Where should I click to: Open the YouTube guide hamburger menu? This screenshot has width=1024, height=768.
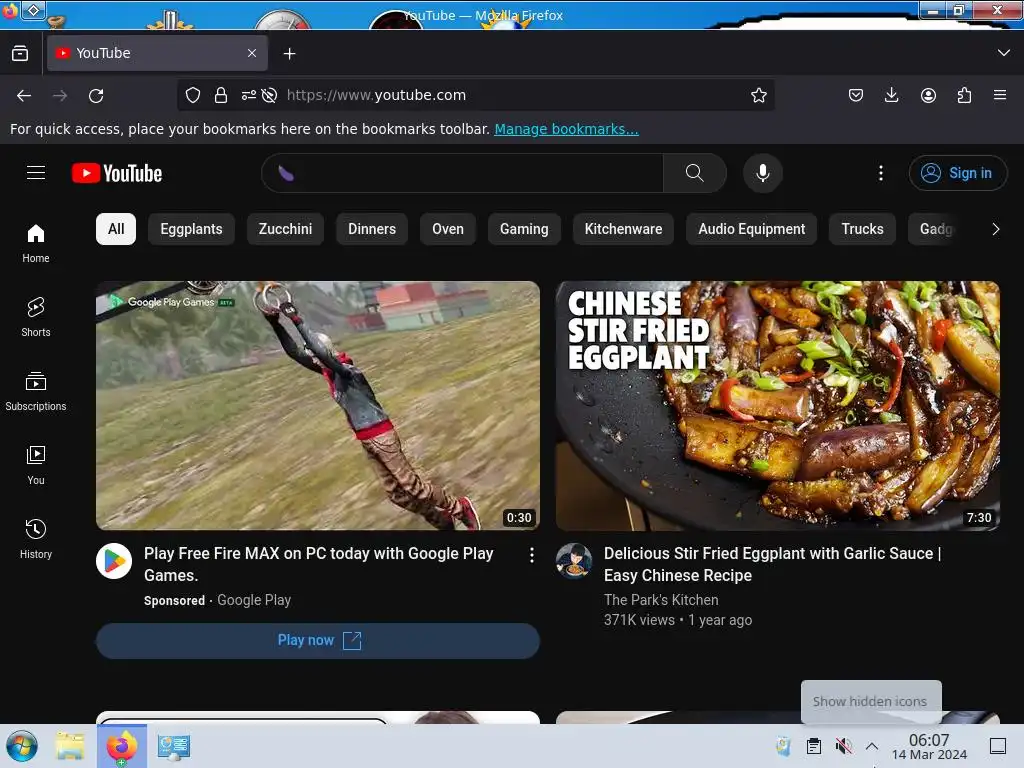36,172
